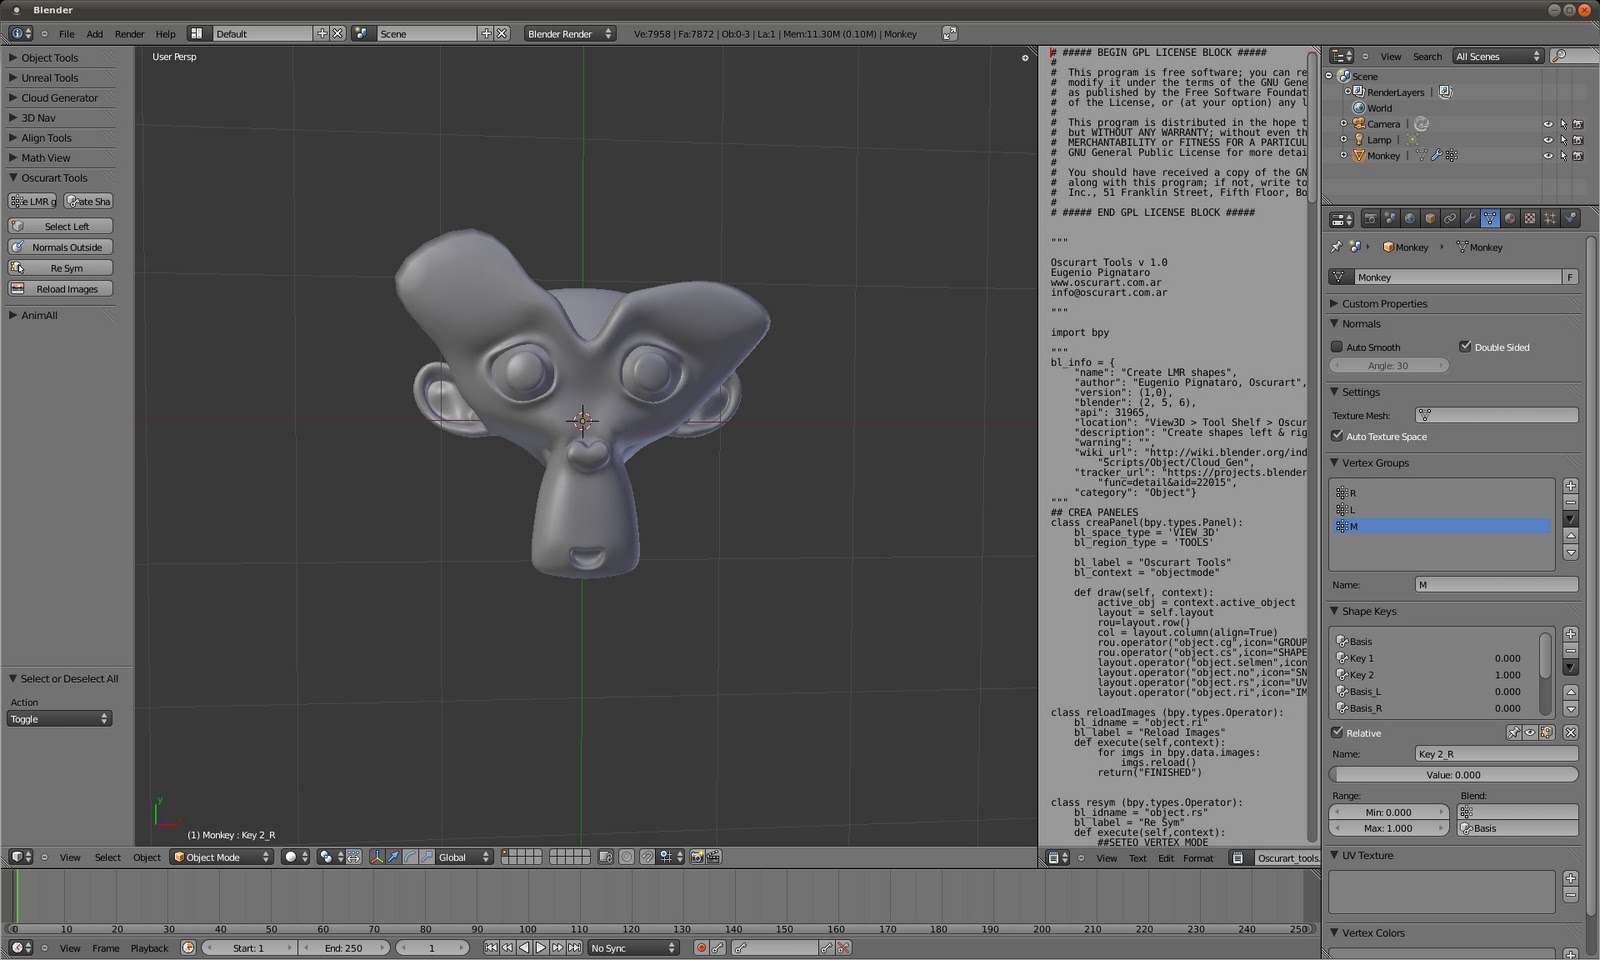The width and height of the screenshot is (1600, 960).
Task: Toggle the proportional editing icon in 3D header
Action: pos(626,857)
